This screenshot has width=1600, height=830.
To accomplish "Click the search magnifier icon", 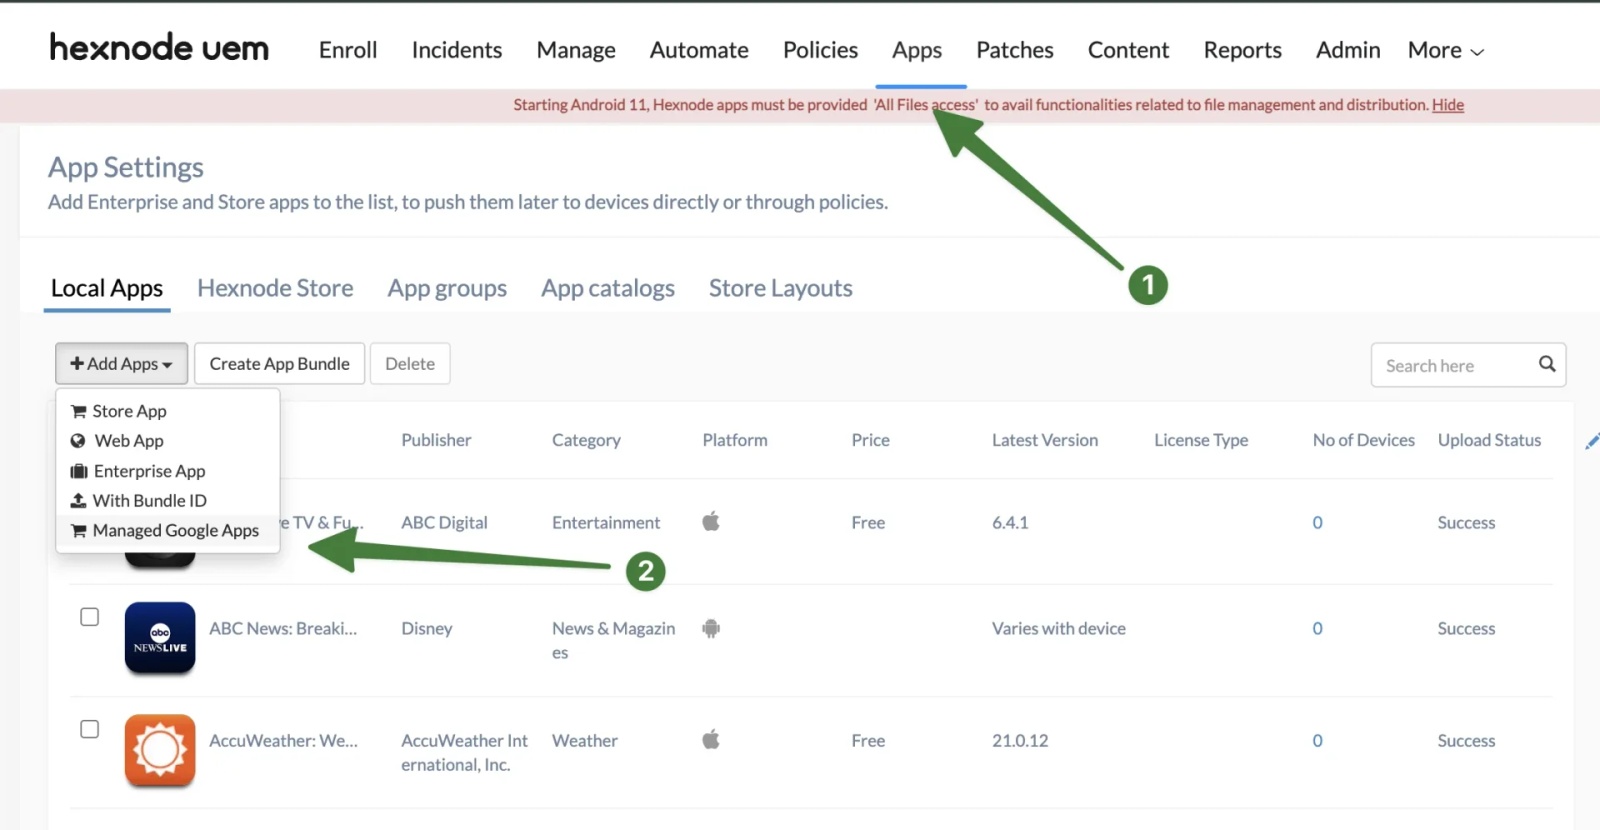I will click(x=1547, y=364).
